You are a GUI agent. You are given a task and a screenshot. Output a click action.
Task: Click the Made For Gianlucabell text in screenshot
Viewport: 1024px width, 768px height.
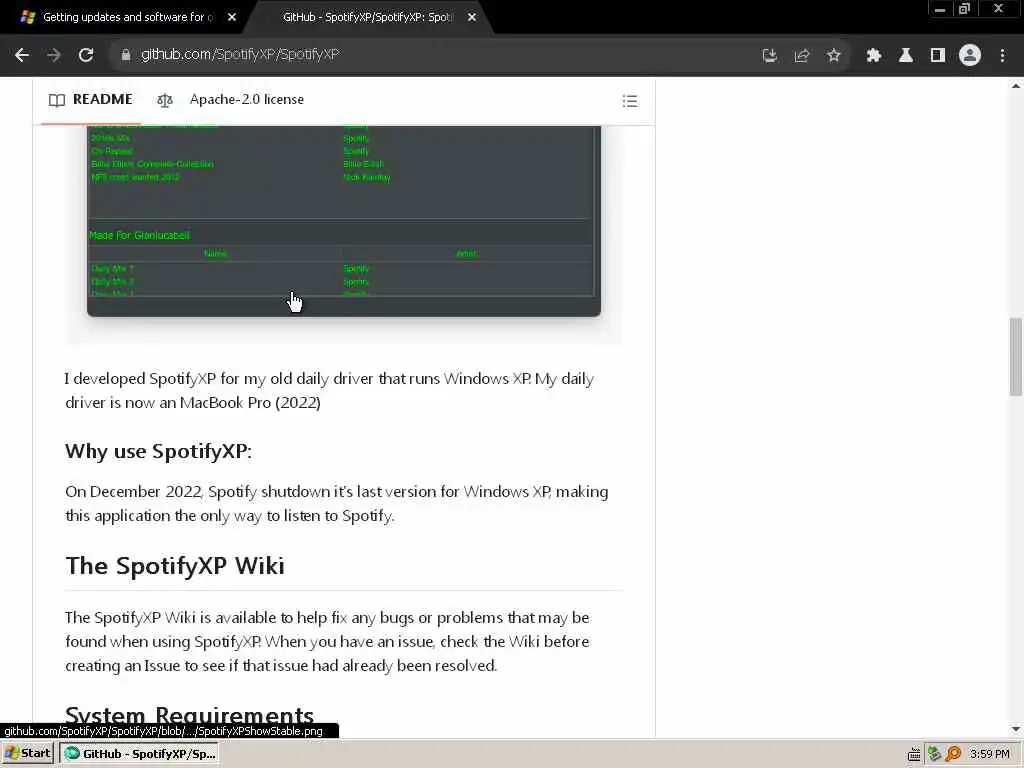[139, 235]
